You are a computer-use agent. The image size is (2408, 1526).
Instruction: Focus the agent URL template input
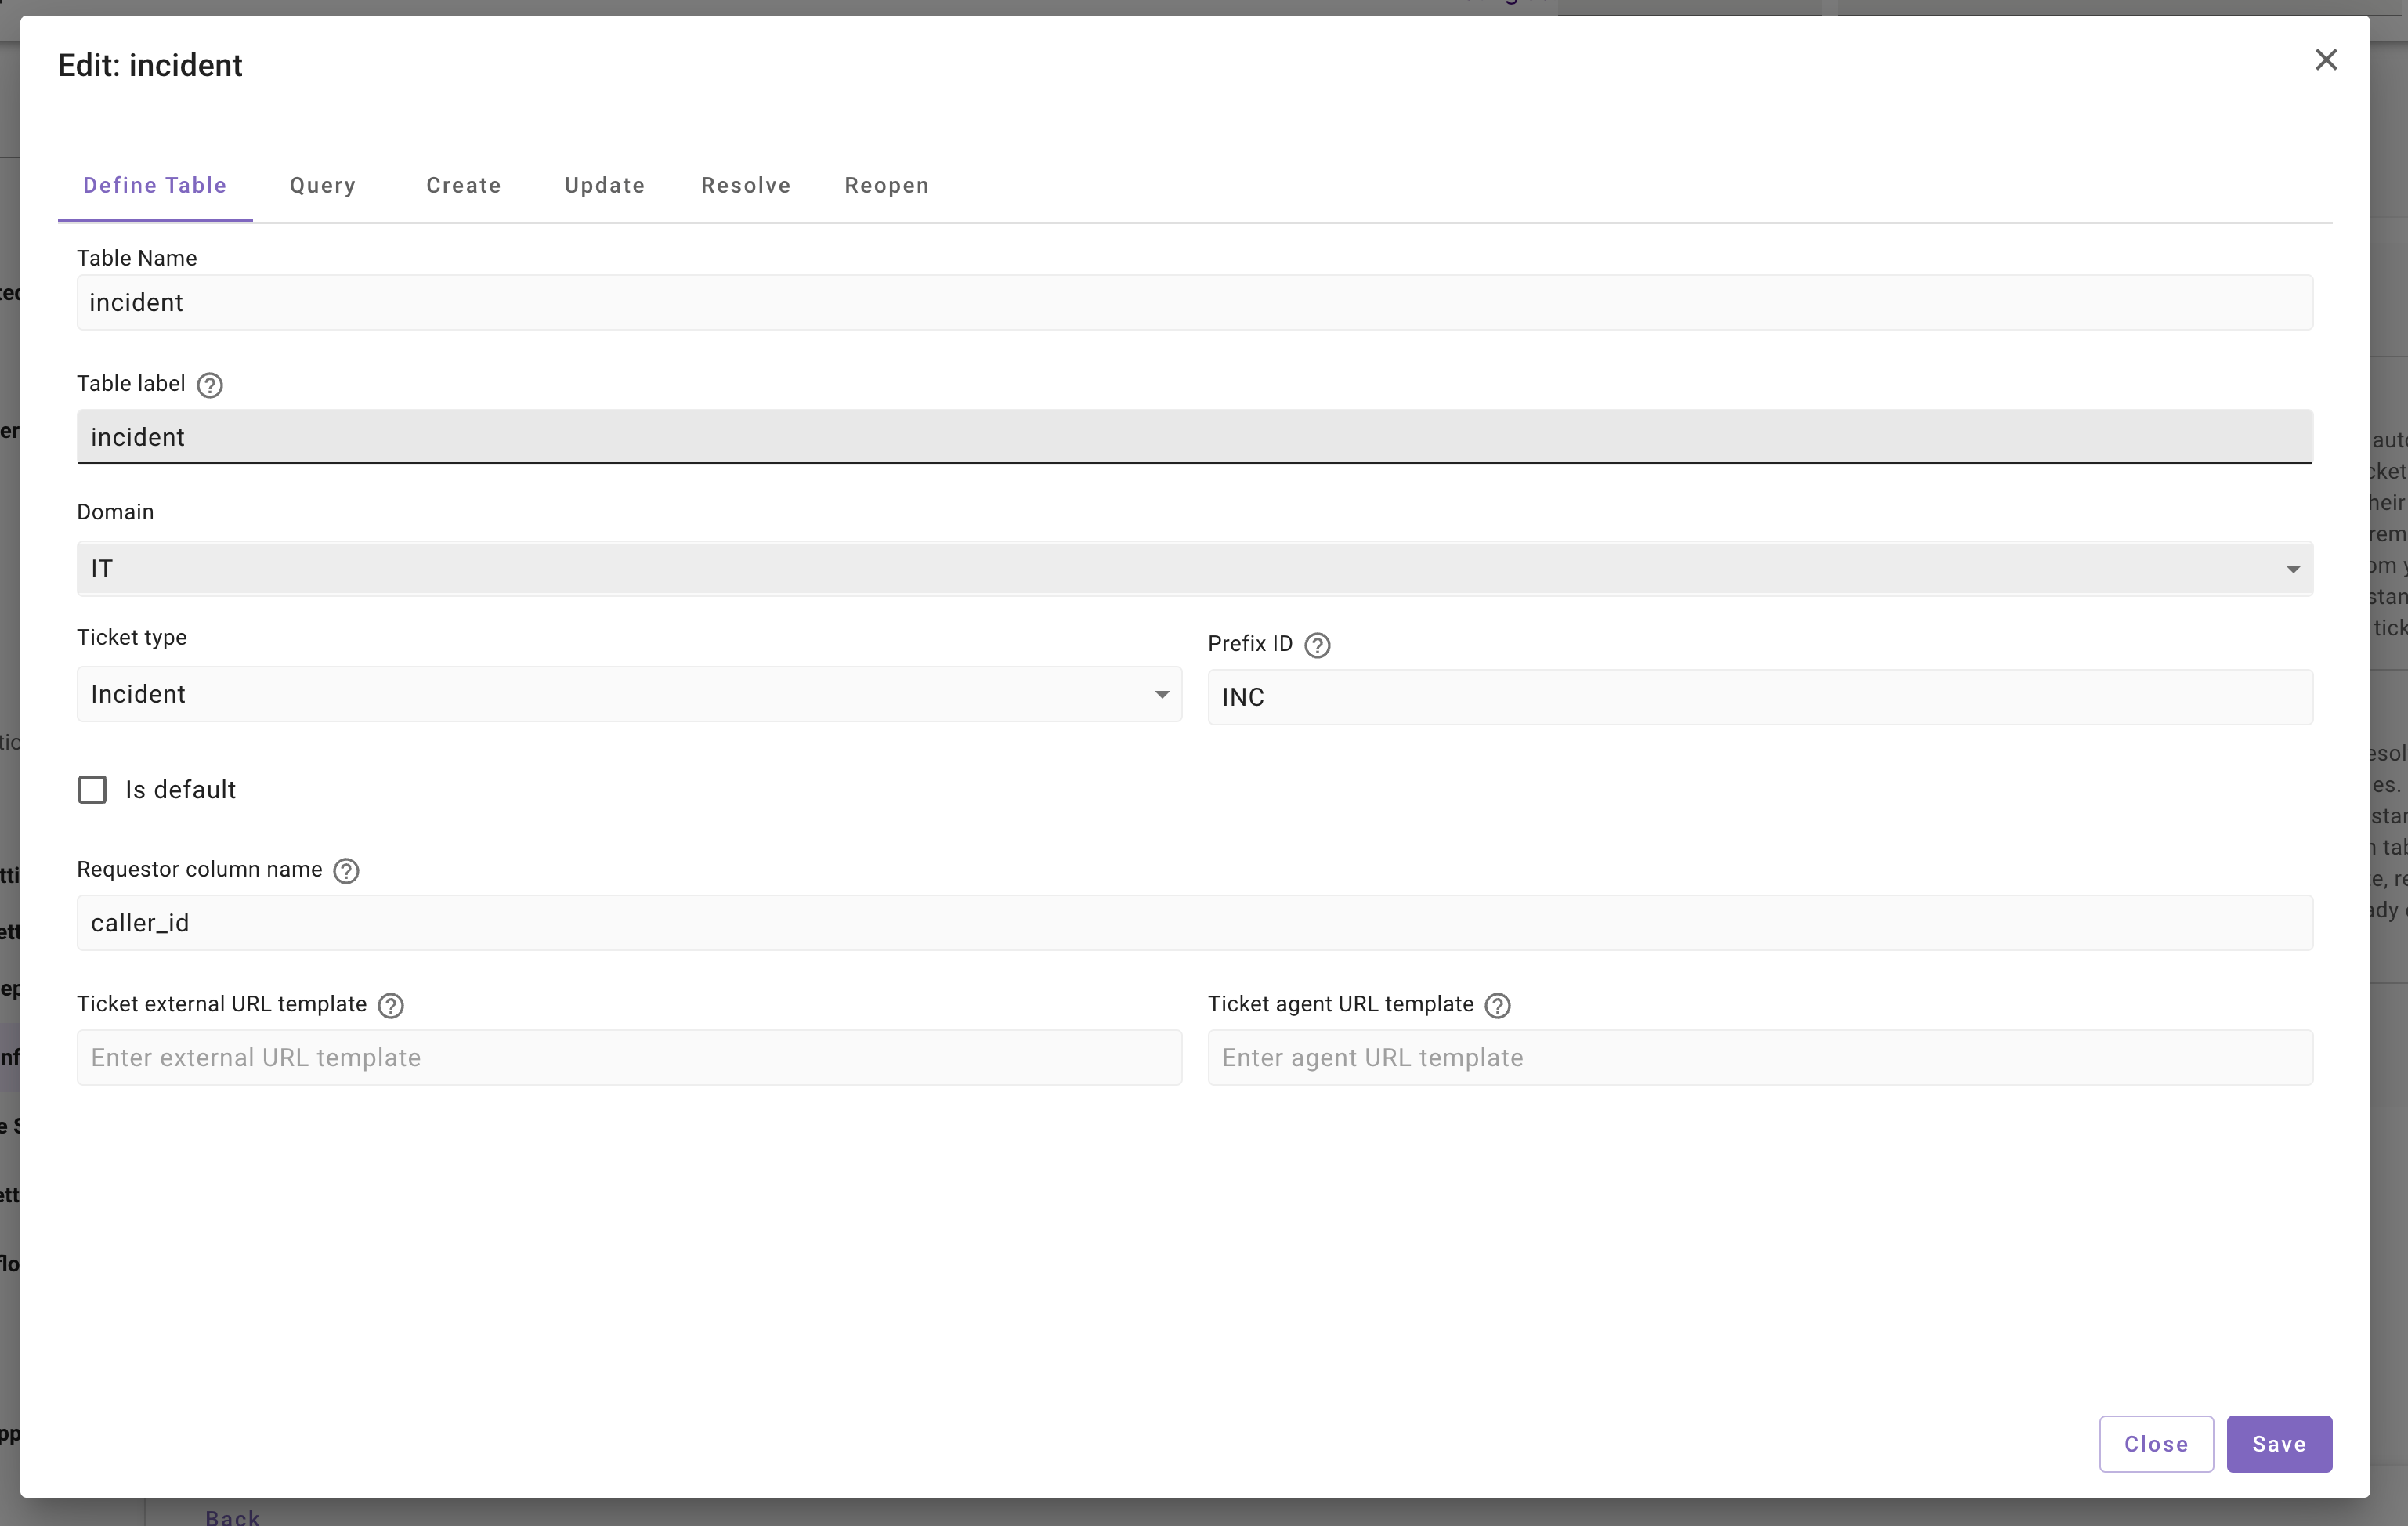[1759, 1057]
